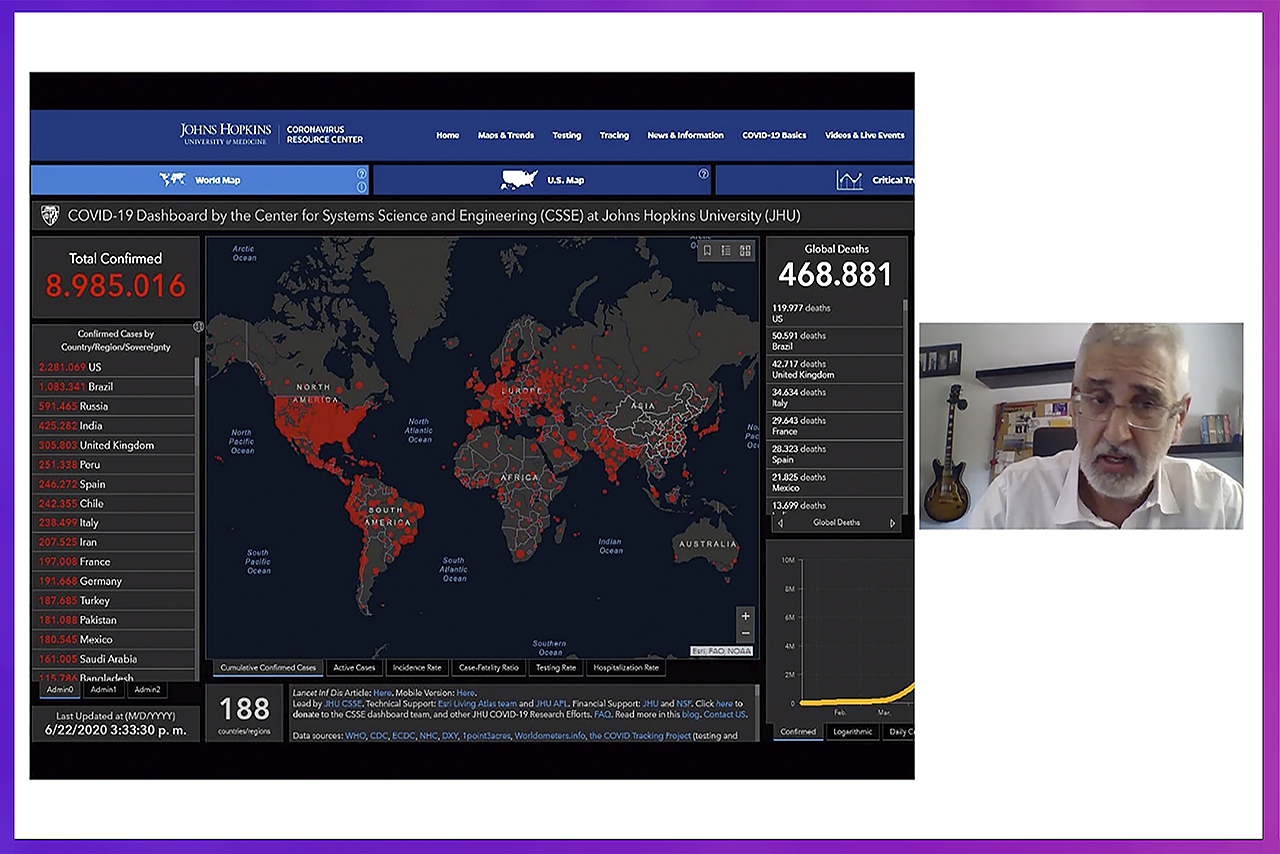Select the Admin0 list tab
This screenshot has height=854, width=1280.
point(60,689)
